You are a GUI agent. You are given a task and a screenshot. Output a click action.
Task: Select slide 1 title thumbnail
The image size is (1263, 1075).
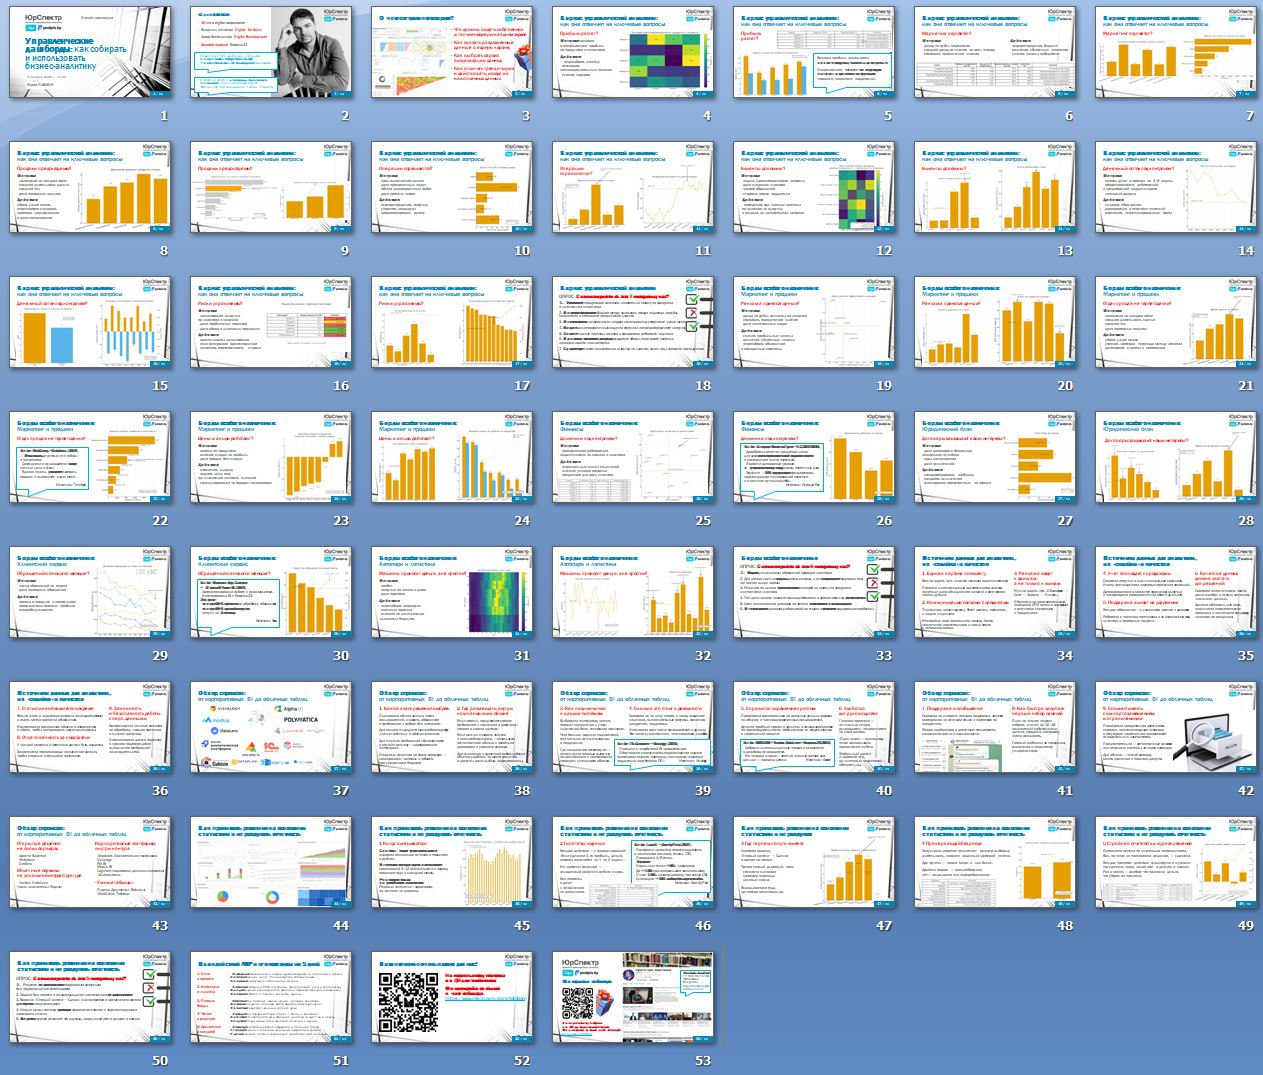click(x=89, y=52)
